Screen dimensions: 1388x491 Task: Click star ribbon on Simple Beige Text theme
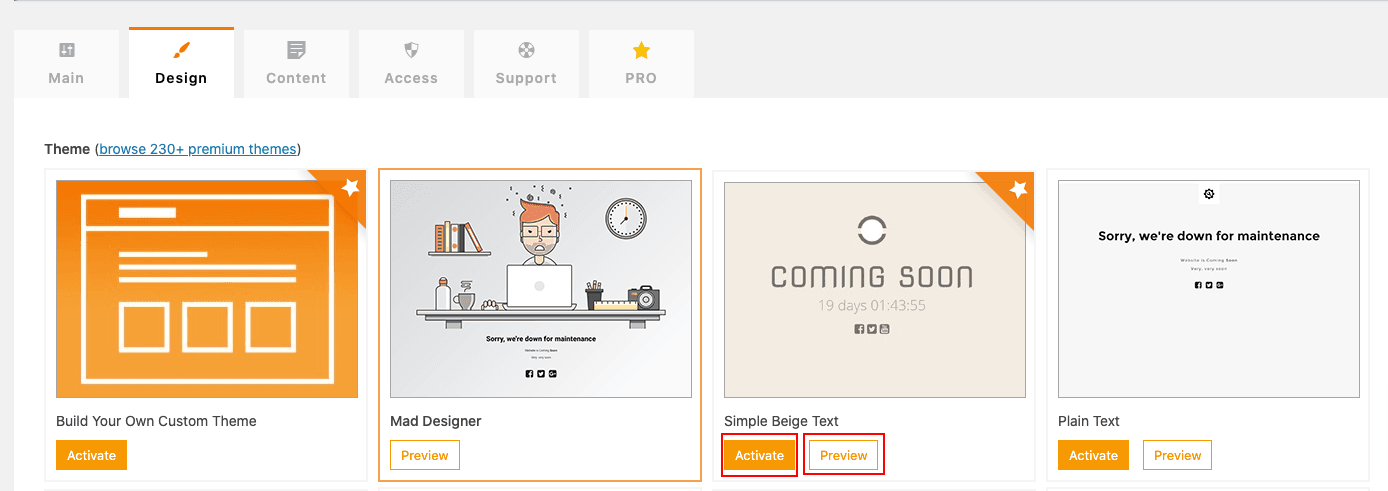[1017, 189]
